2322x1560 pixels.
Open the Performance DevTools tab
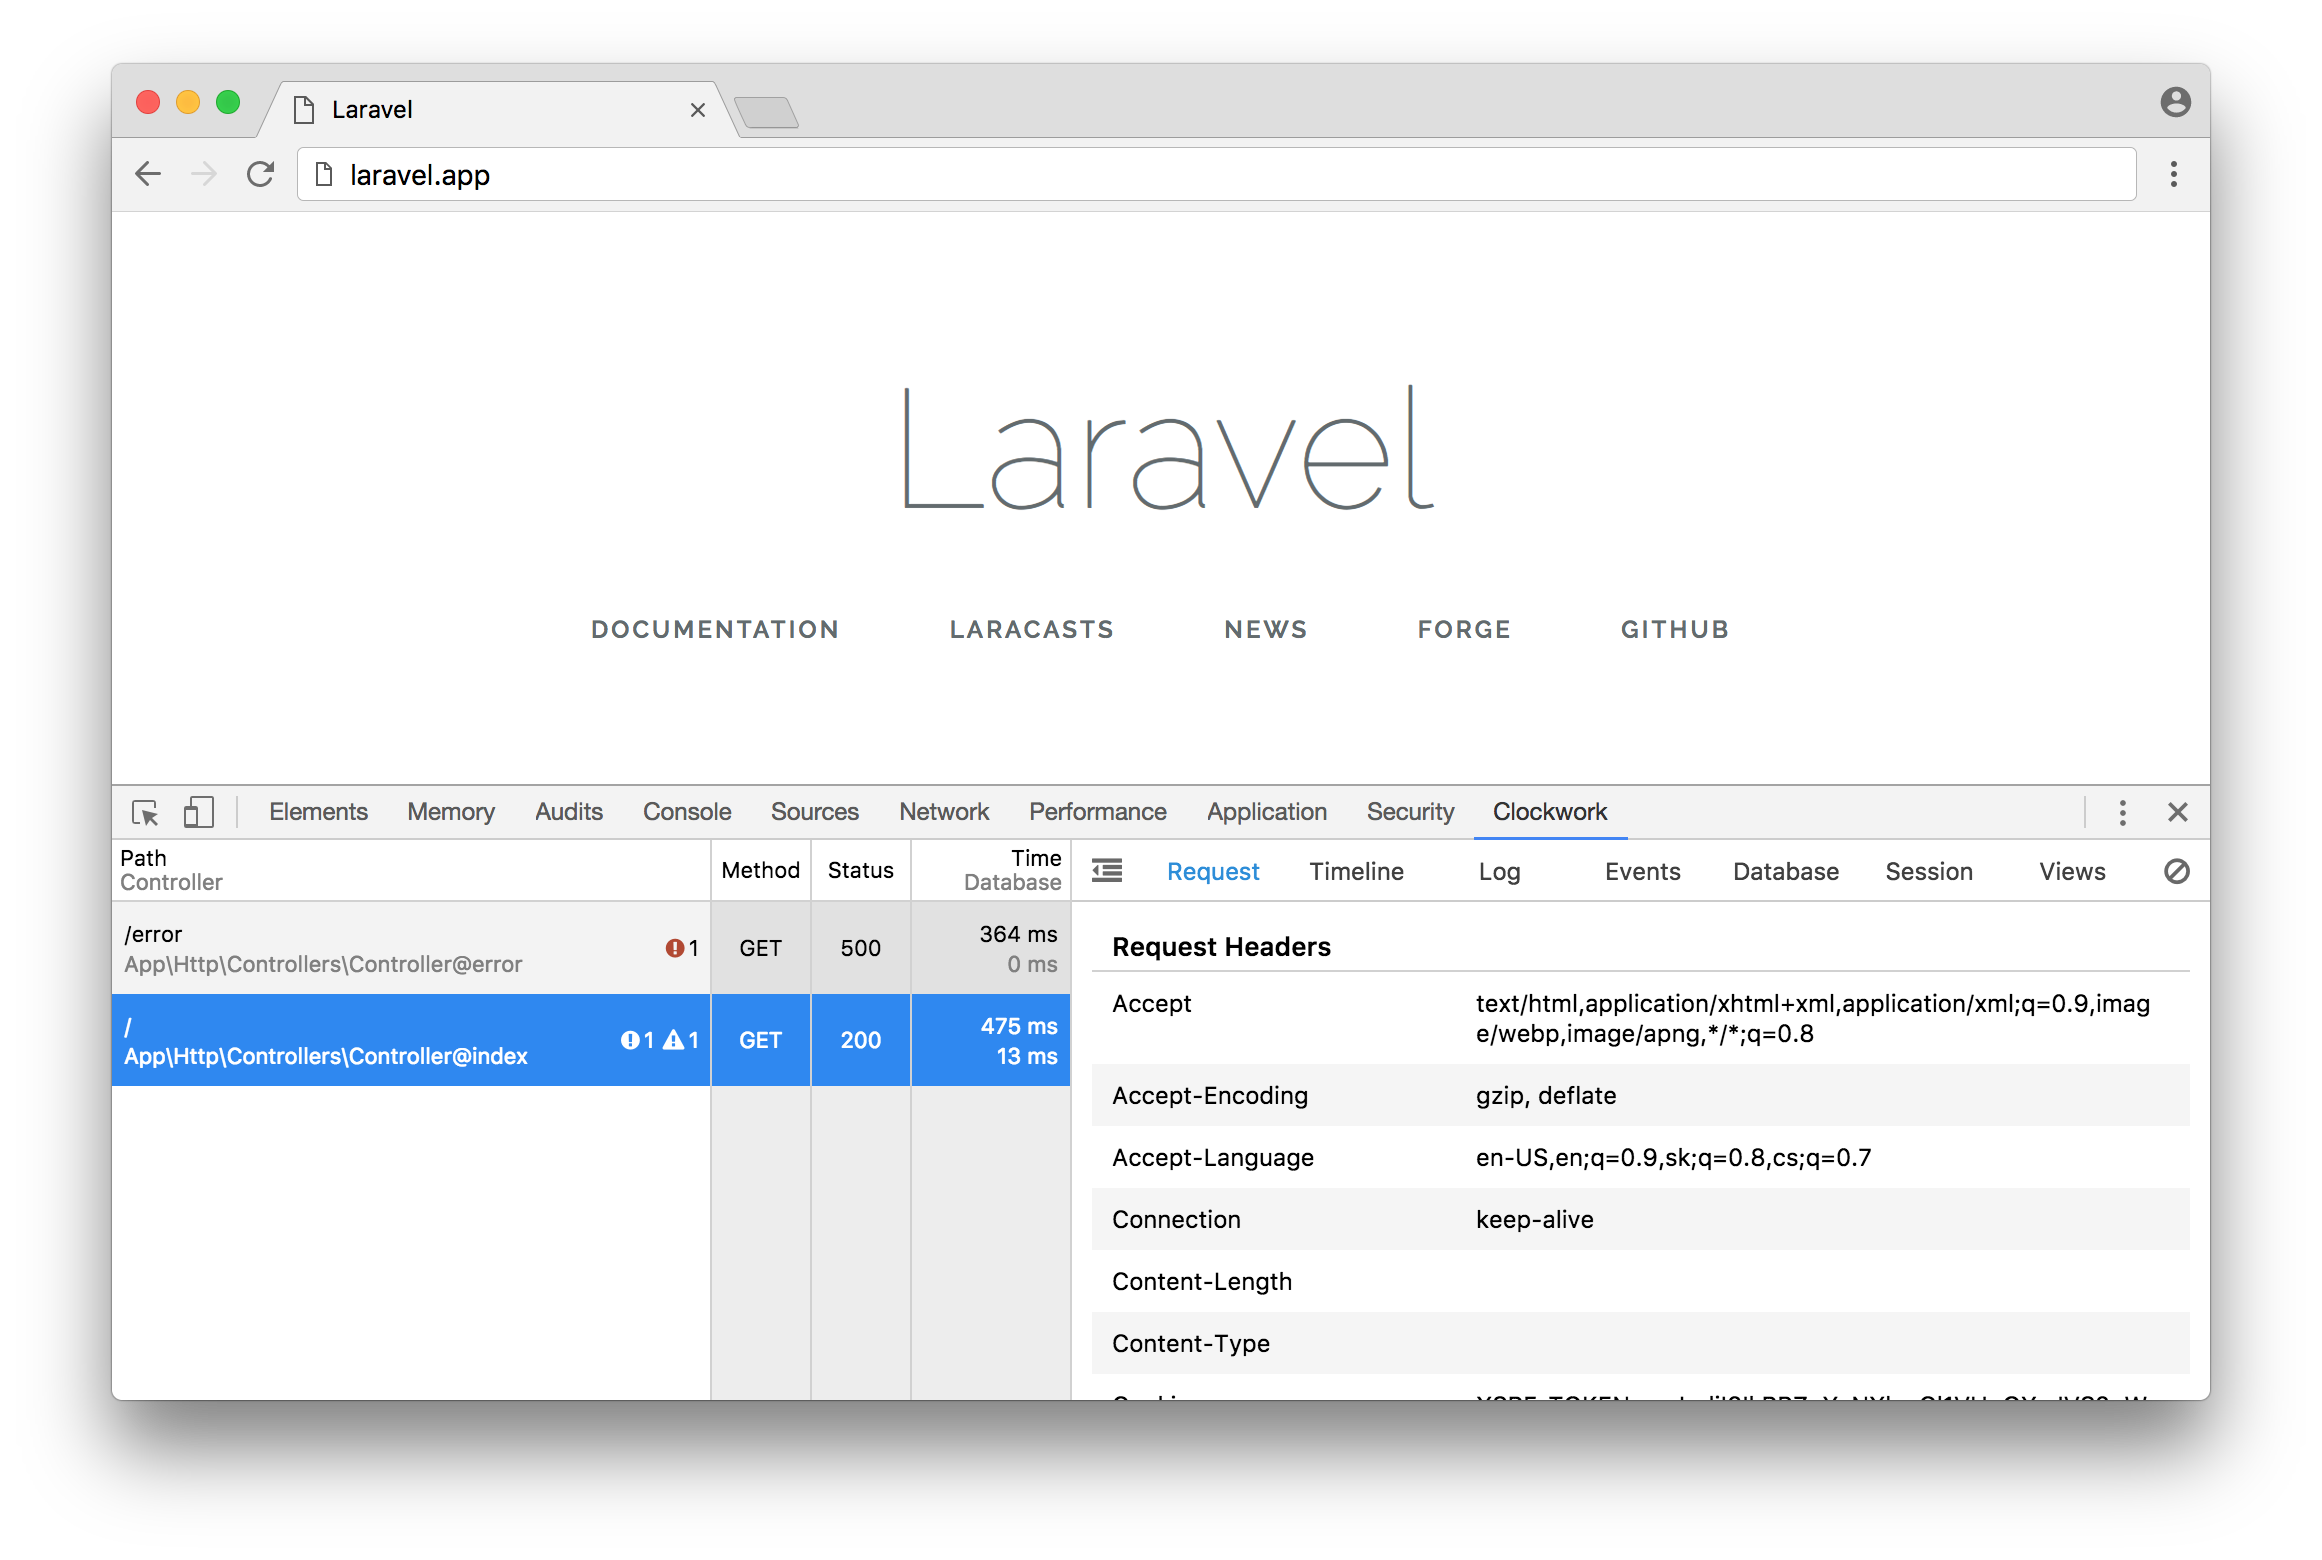pos(1098,812)
